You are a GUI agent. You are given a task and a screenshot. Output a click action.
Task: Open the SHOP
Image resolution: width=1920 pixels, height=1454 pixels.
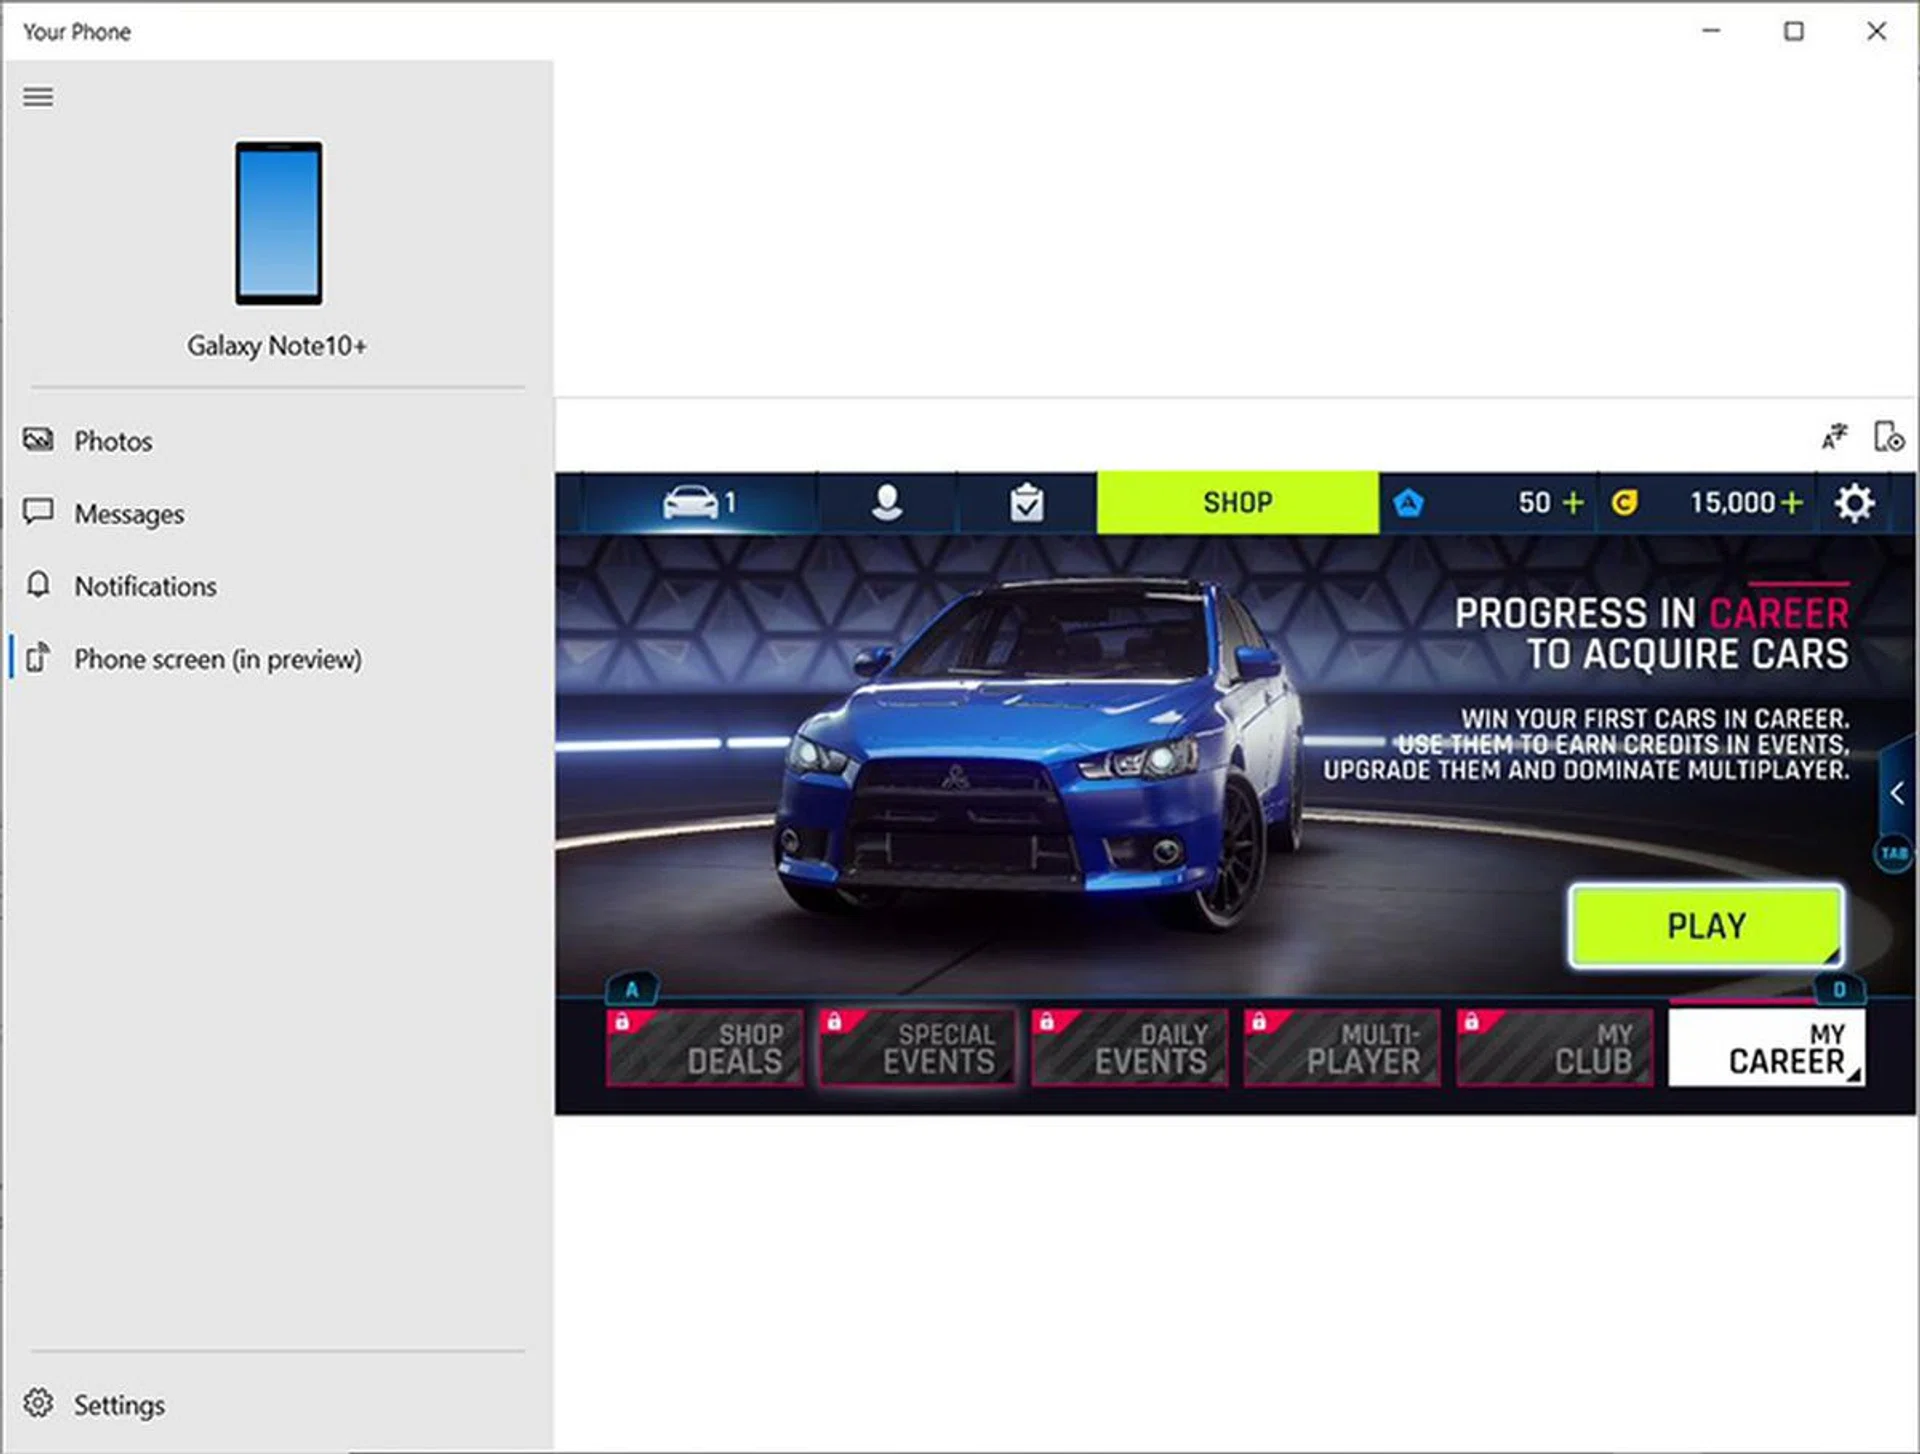tap(1238, 502)
